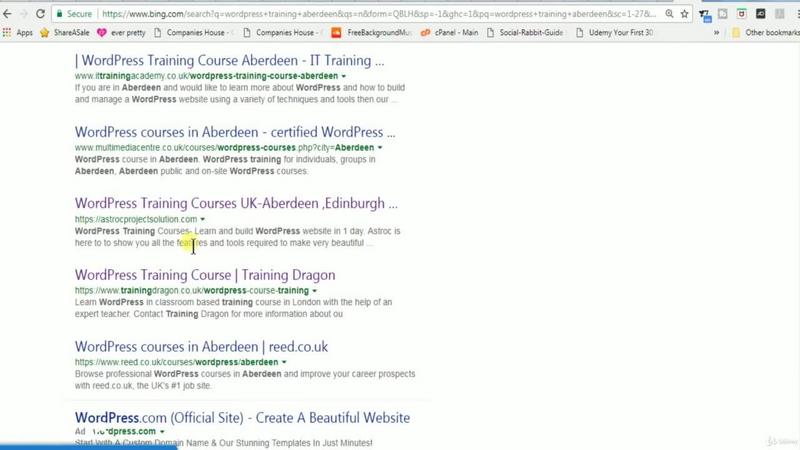This screenshot has width=800, height=450.
Task: Expand dropdown arrow next to trainingdragon.co.uk URL
Action: tap(315, 290)
